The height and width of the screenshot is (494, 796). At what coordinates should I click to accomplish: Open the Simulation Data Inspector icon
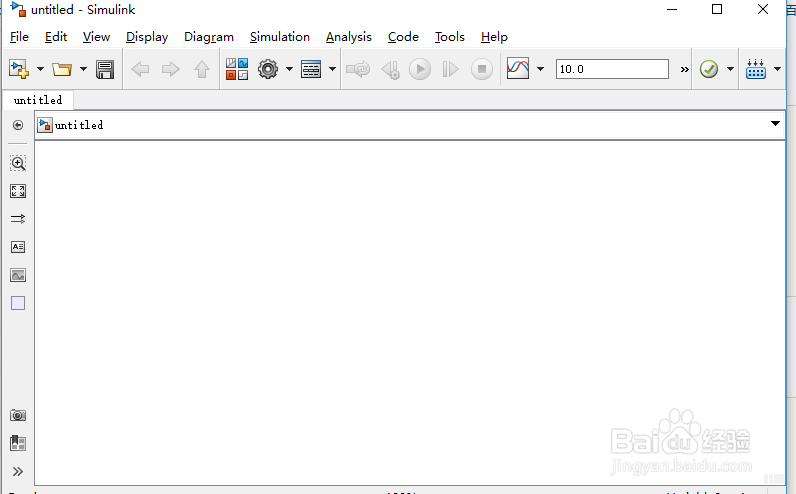(518, 69)
